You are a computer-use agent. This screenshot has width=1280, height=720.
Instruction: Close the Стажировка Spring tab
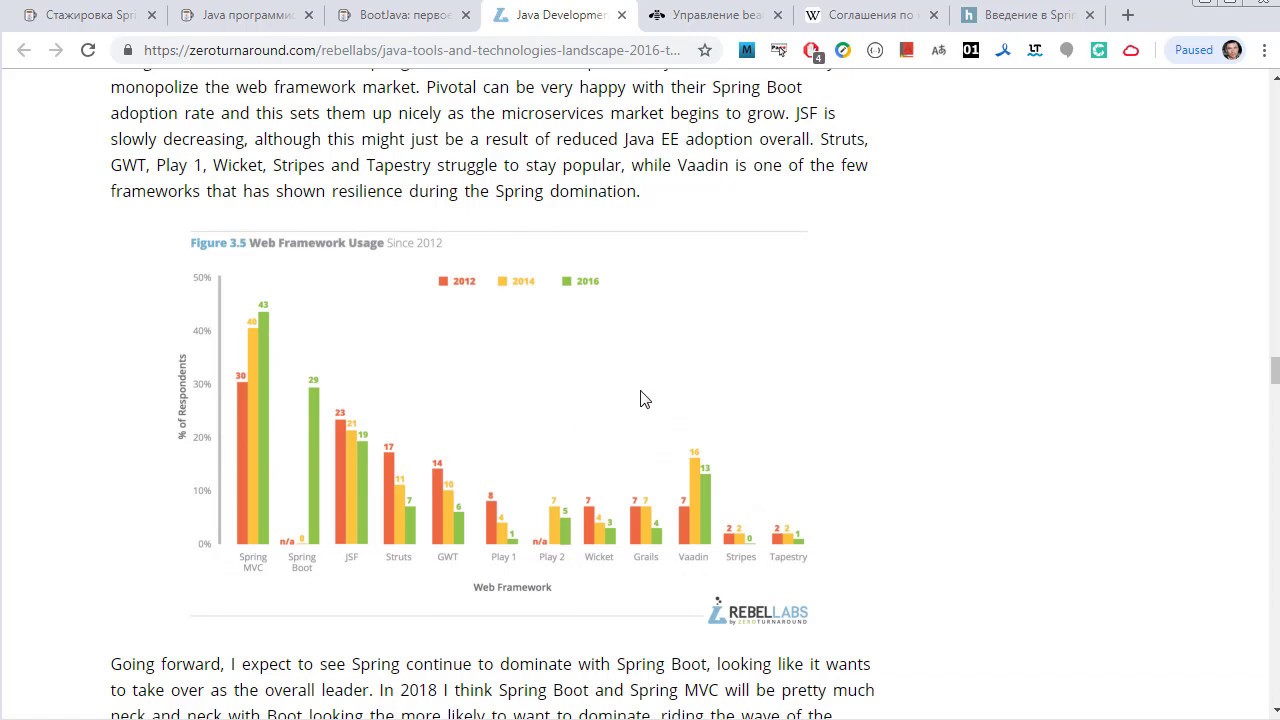(x=153, y=15)
